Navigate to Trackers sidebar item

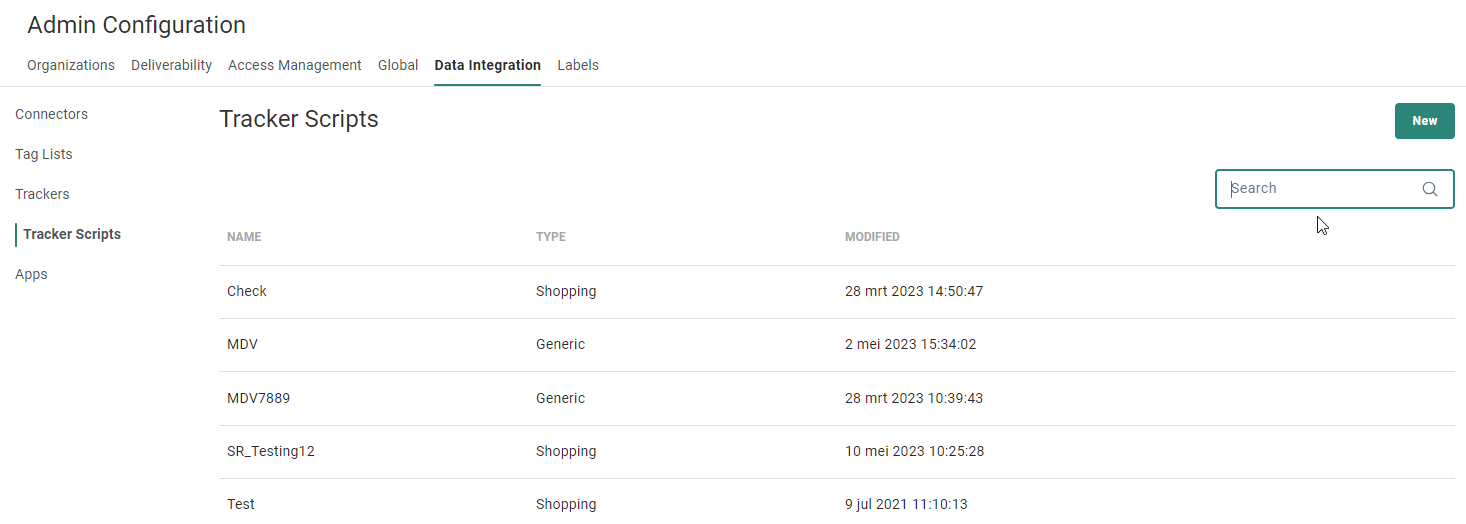click(42, 194)
